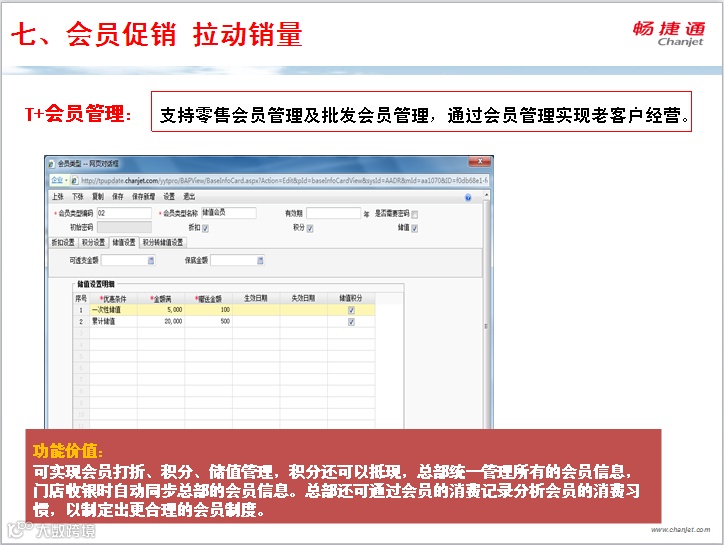This screenshot has width=724, height=545.
Task: Switch to the 折扣设置 tab
Action: [x=63, y=242]
